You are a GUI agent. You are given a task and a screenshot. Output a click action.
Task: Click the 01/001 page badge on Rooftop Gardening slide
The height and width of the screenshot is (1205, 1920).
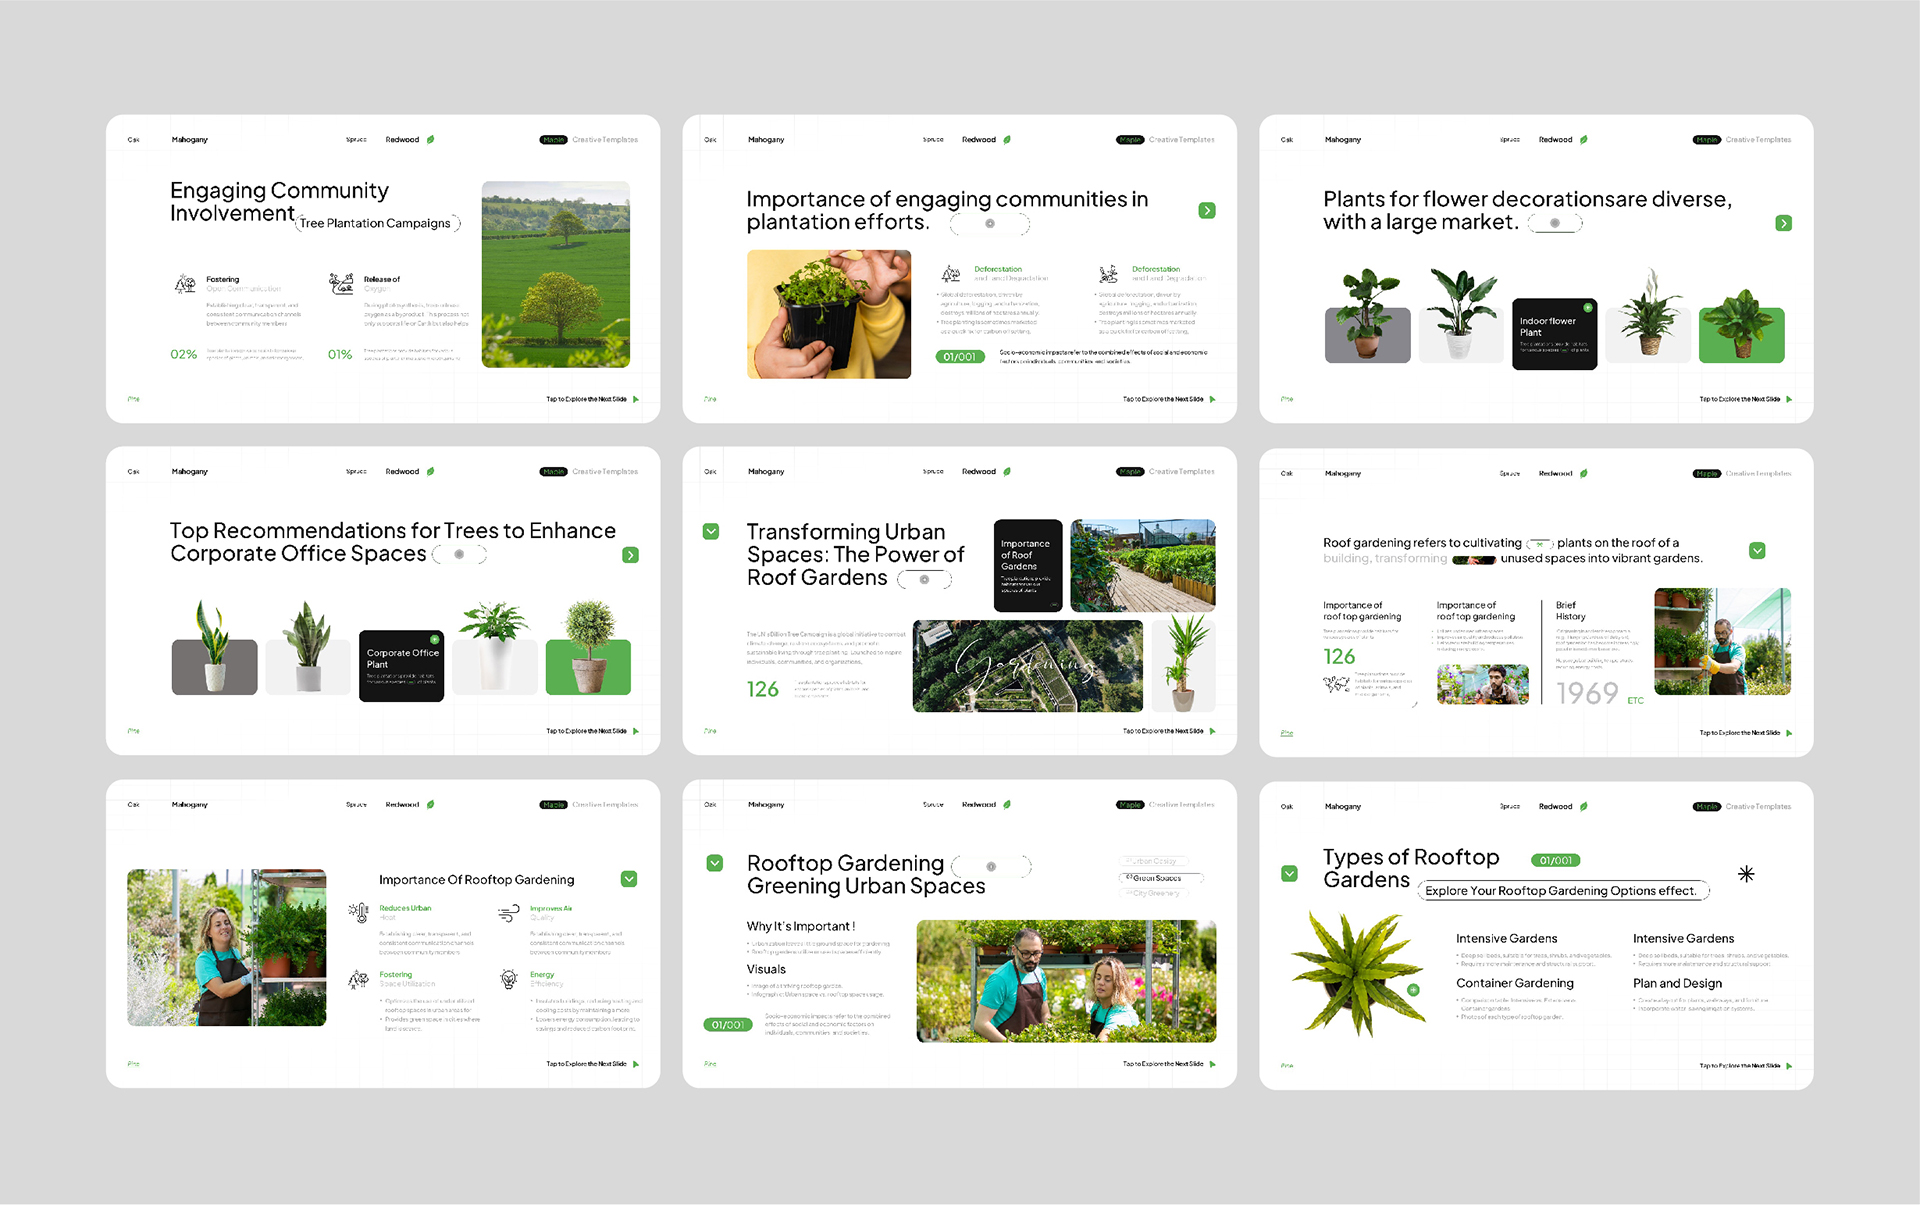[x=727, y=1024]
